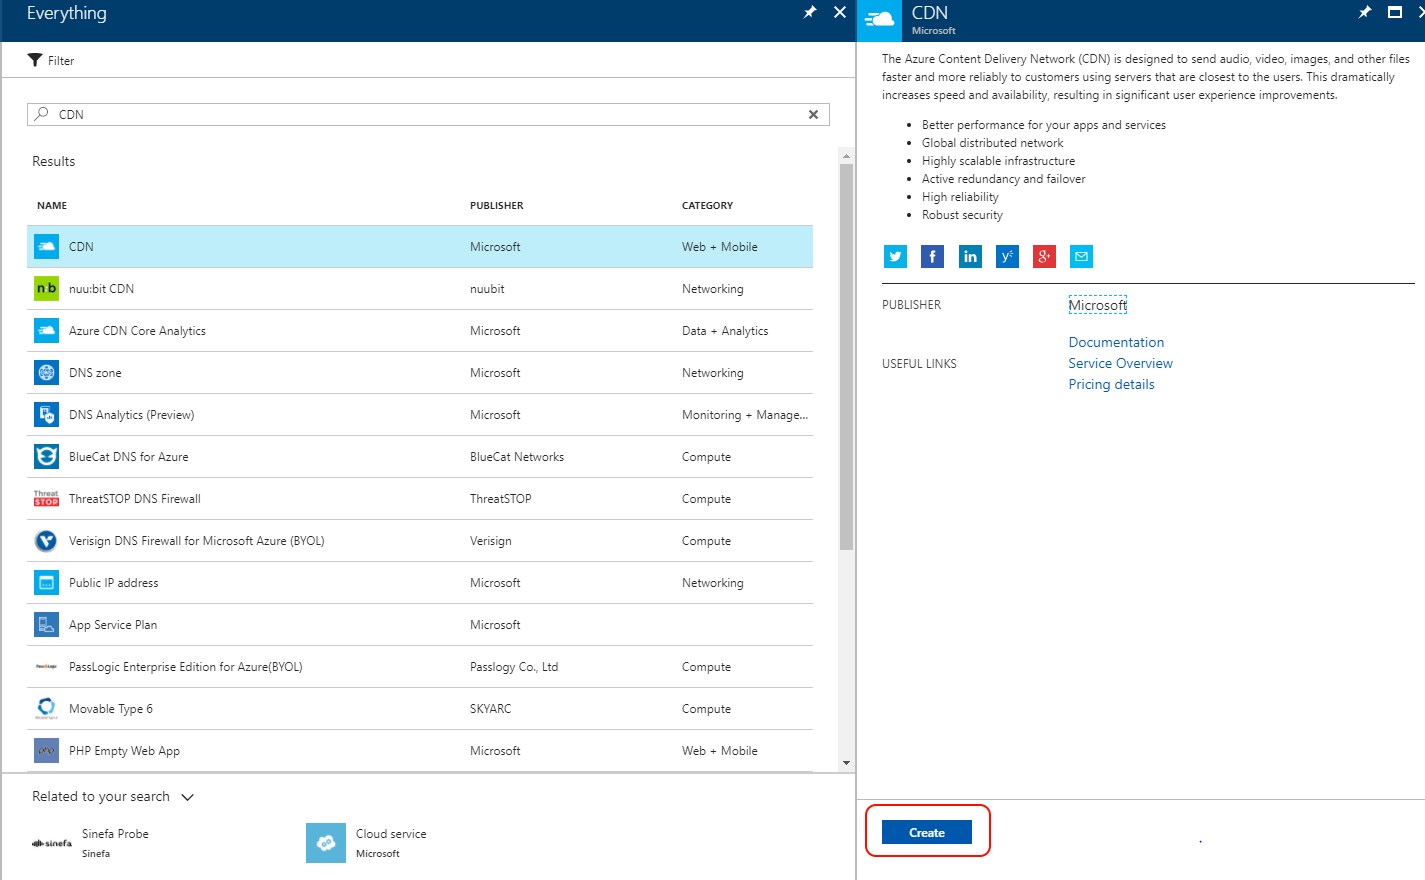The height and width of the screenshot is (880, 1425).
Task: Pin the Everything blade to dashboard
Action: (x=810, y=12)
